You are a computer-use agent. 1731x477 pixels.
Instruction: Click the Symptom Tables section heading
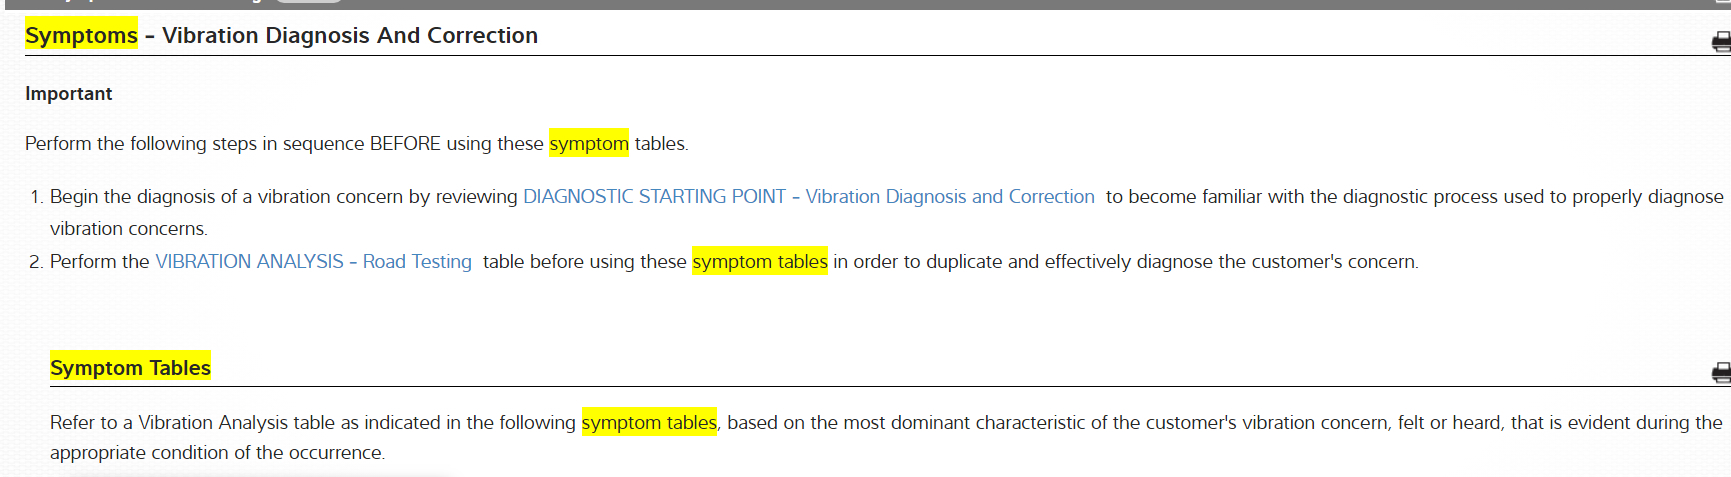(x=130, y=368)
